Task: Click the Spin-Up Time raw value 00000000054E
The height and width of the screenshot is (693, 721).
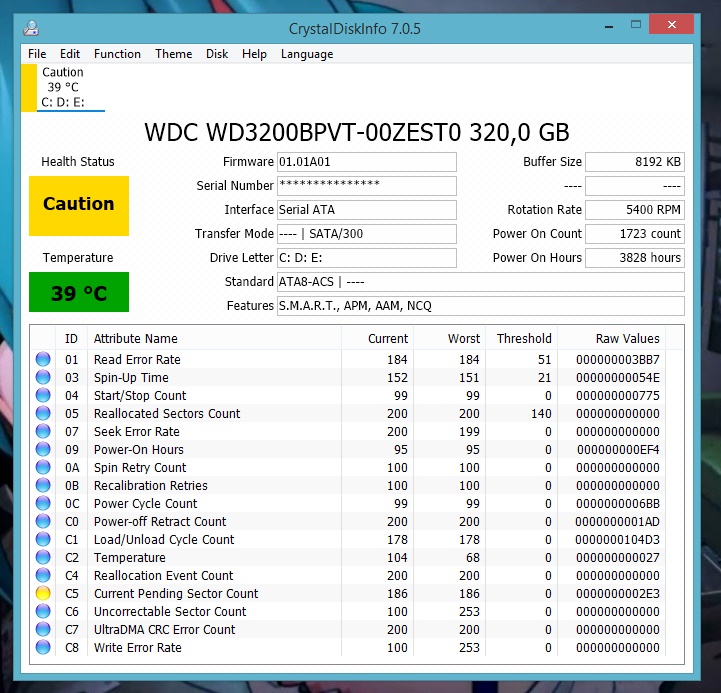Action: click(x=618, y=377)
